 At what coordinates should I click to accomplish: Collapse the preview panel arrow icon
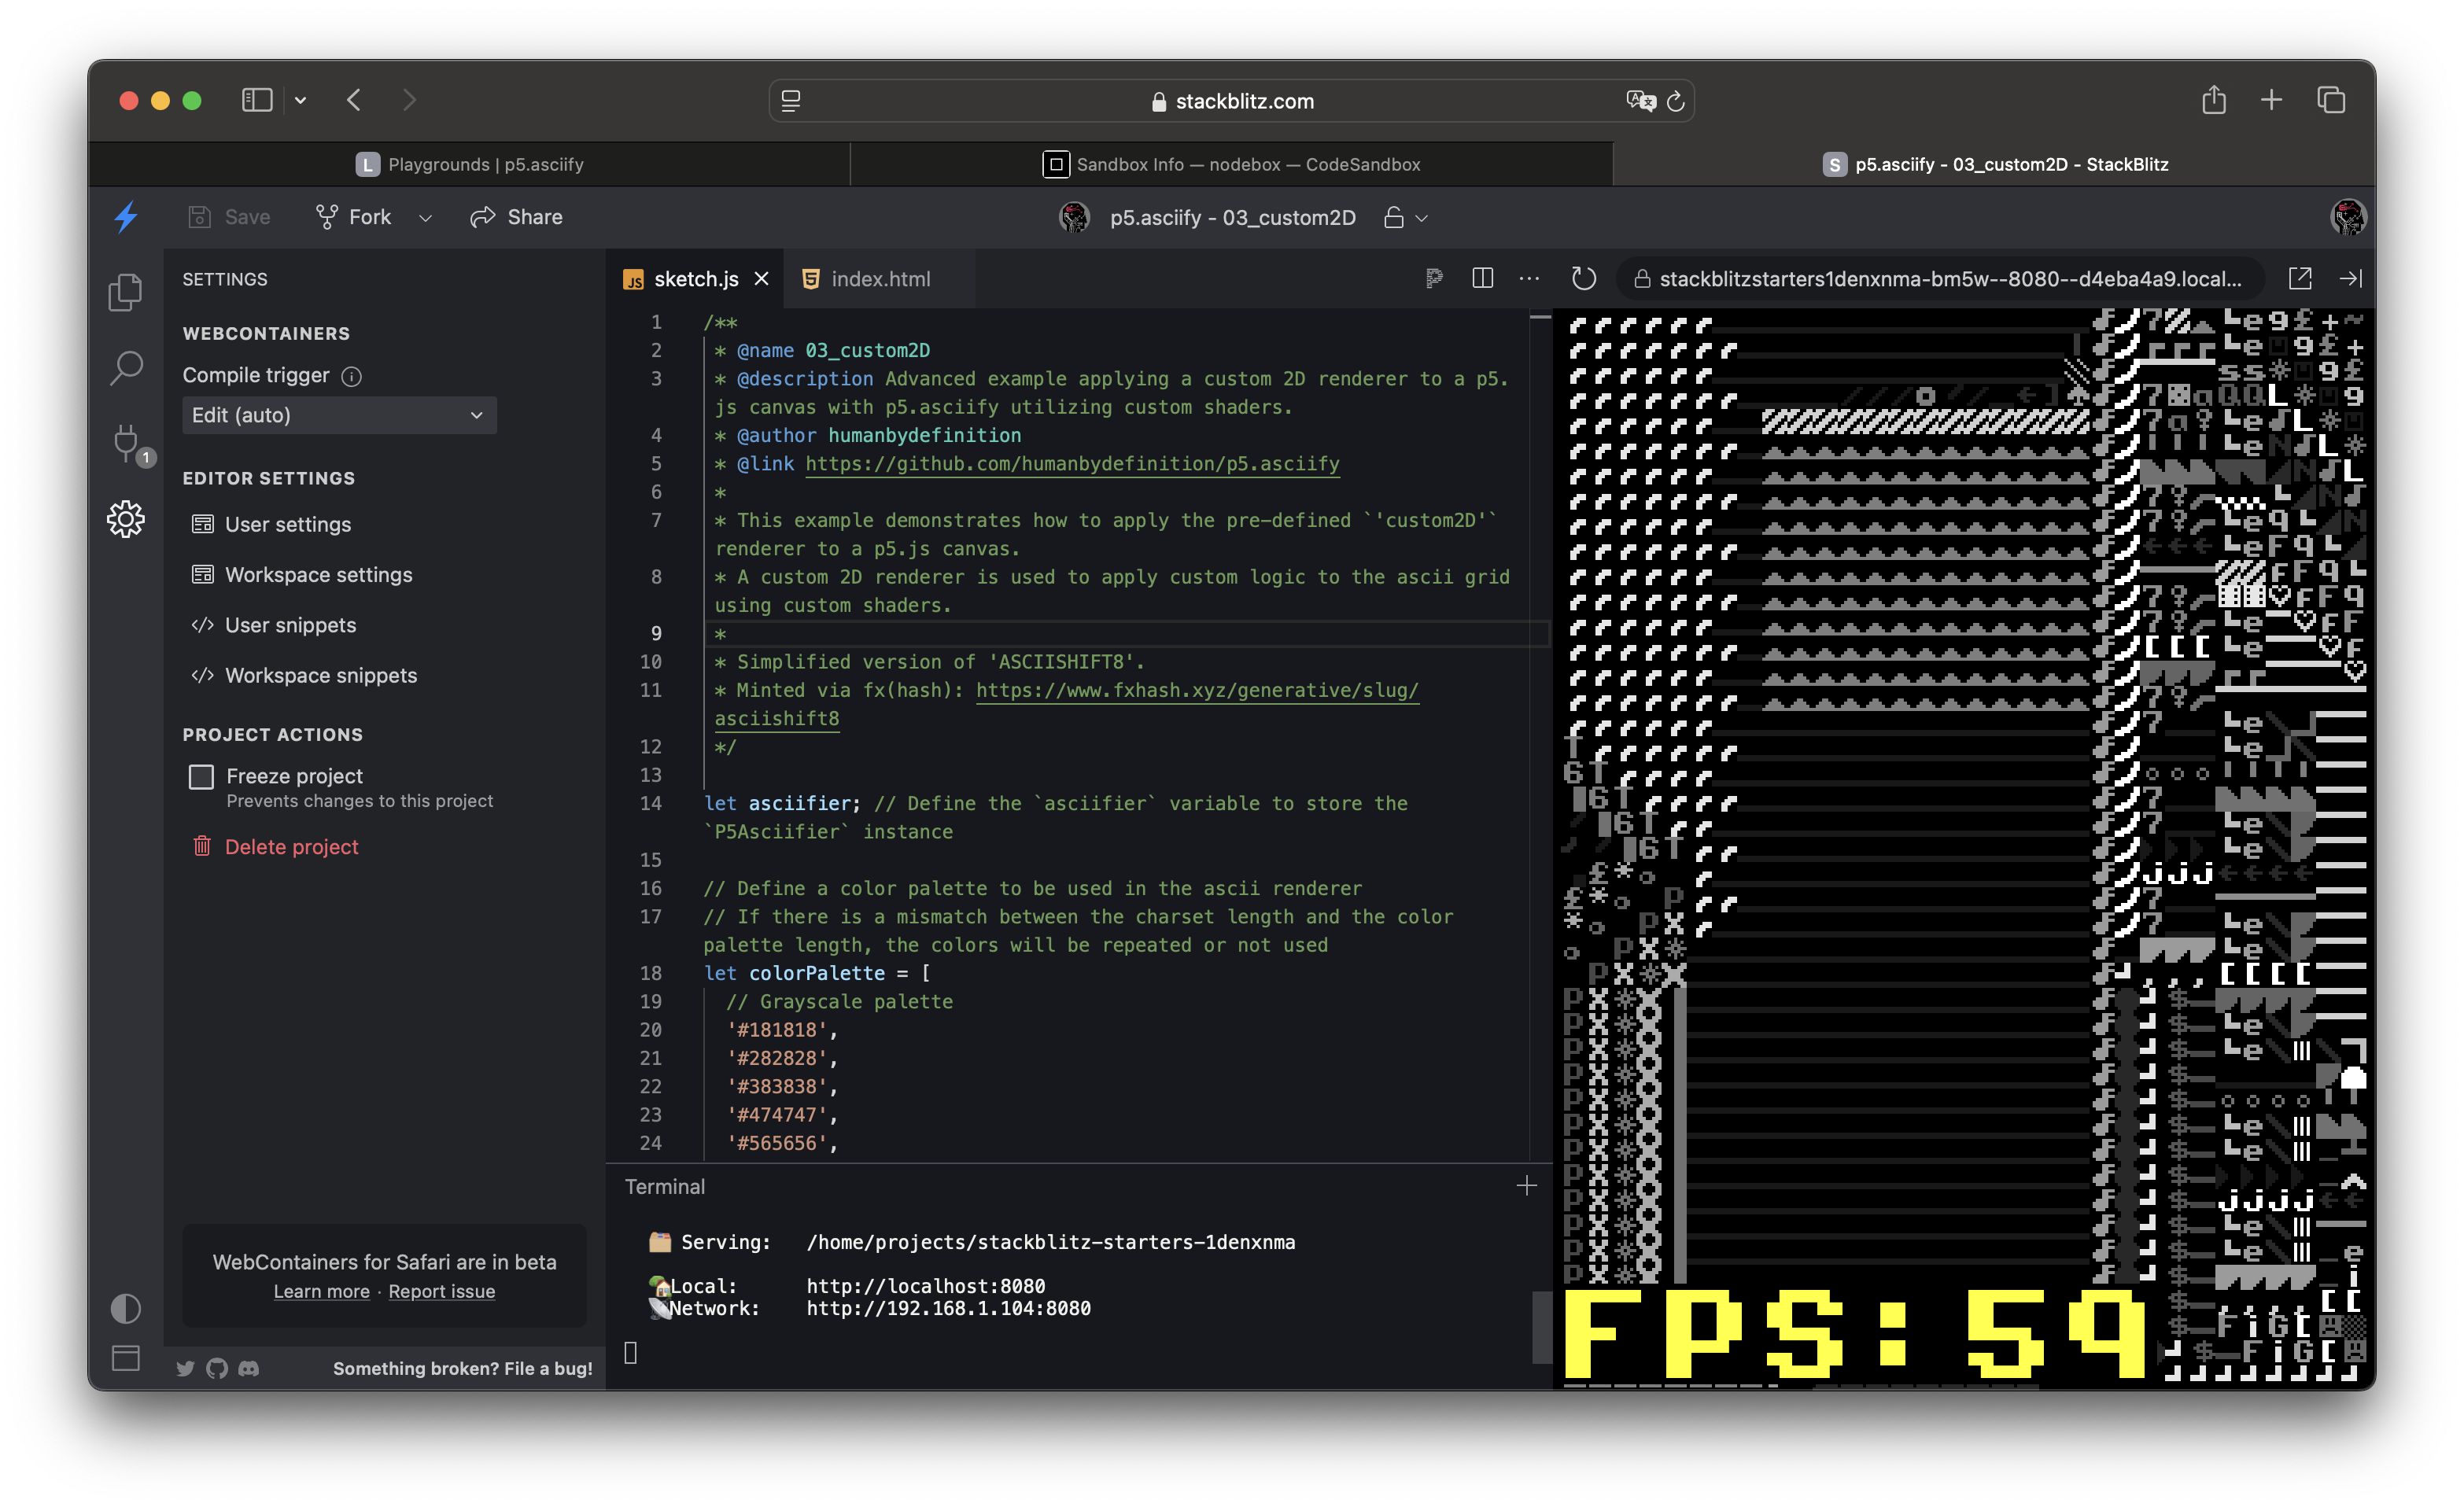coord(2350,278)
